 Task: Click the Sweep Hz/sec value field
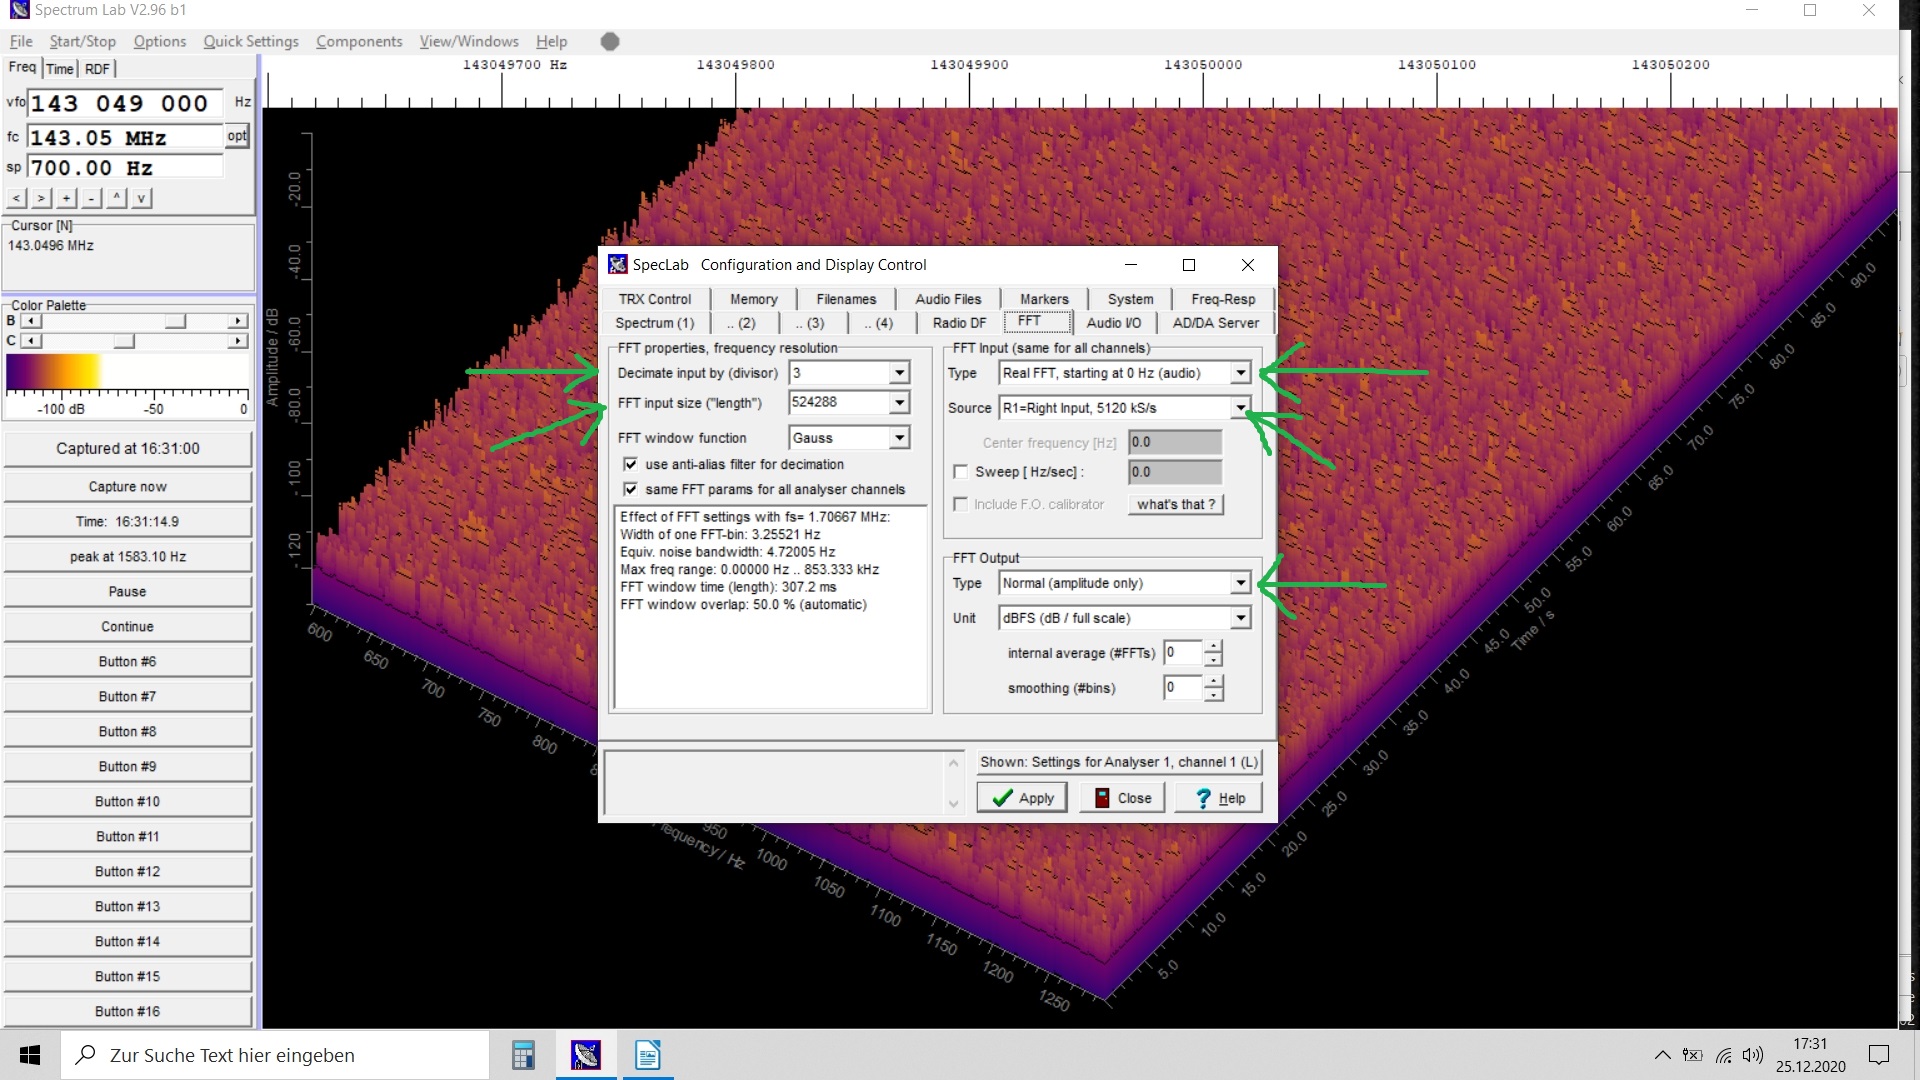pos(1175,472)
